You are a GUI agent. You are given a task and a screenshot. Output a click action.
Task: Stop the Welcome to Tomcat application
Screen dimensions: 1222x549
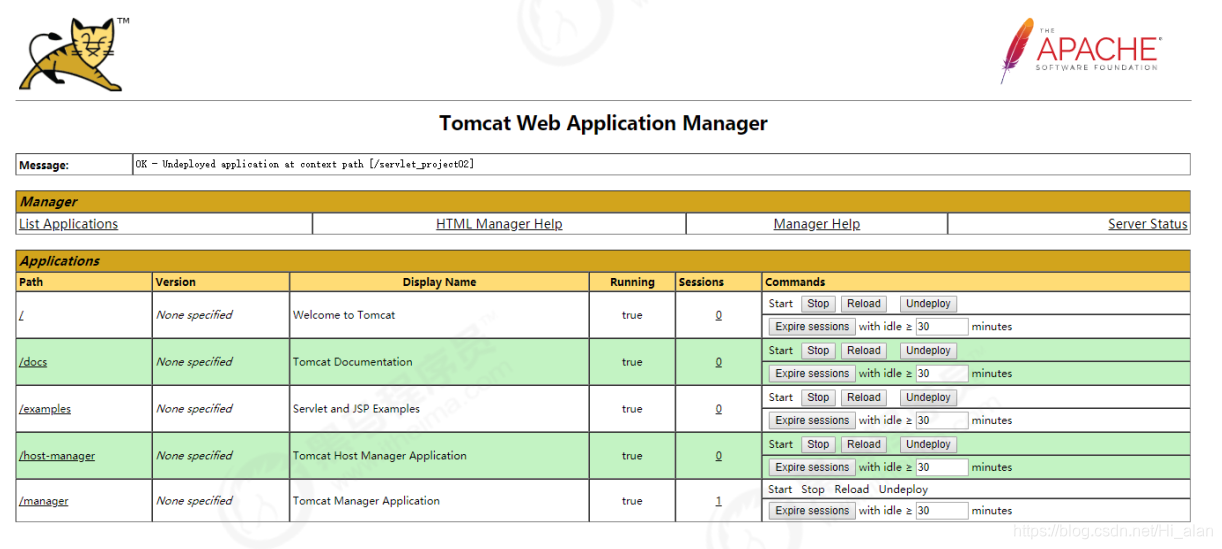pyautogui.click(x=818, y=304)
